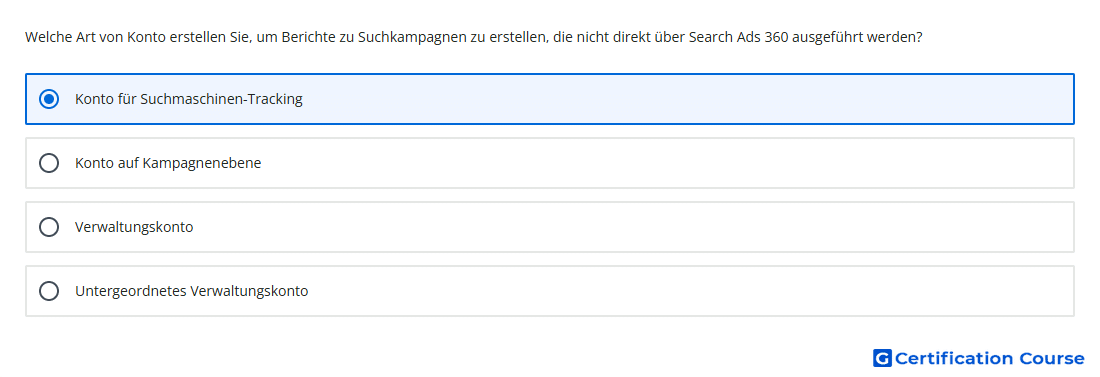Click empty area of highlighted Suchmaschinen-Tracking row
The image size is (1100, 377).
688,99
